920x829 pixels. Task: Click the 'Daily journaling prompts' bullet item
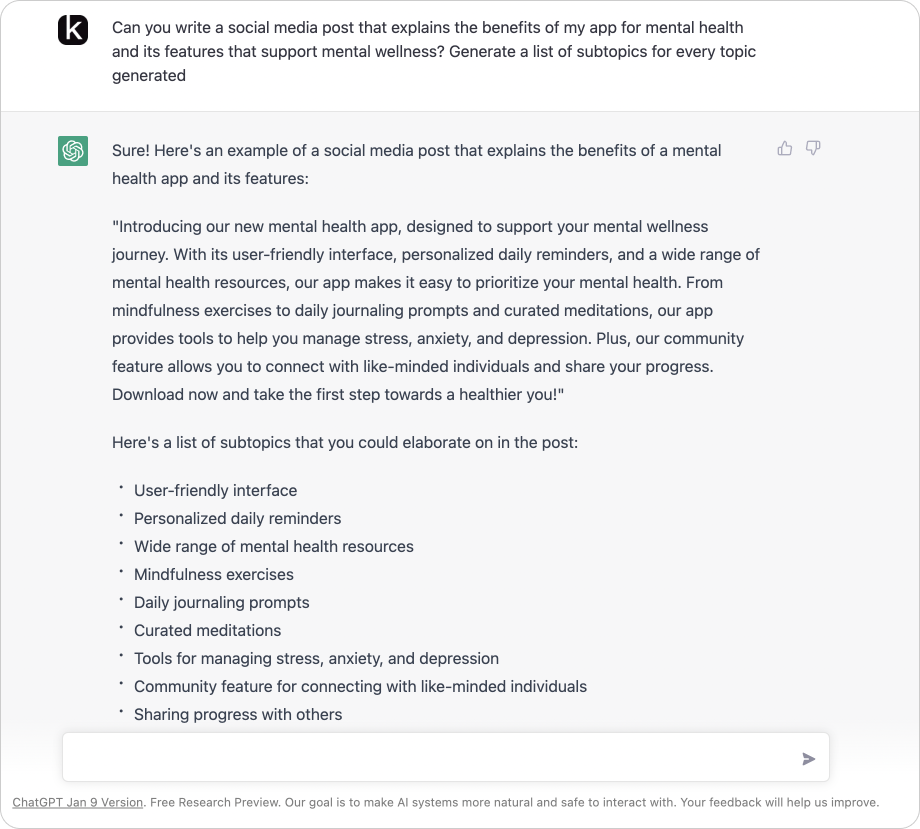tap(221, 603)
